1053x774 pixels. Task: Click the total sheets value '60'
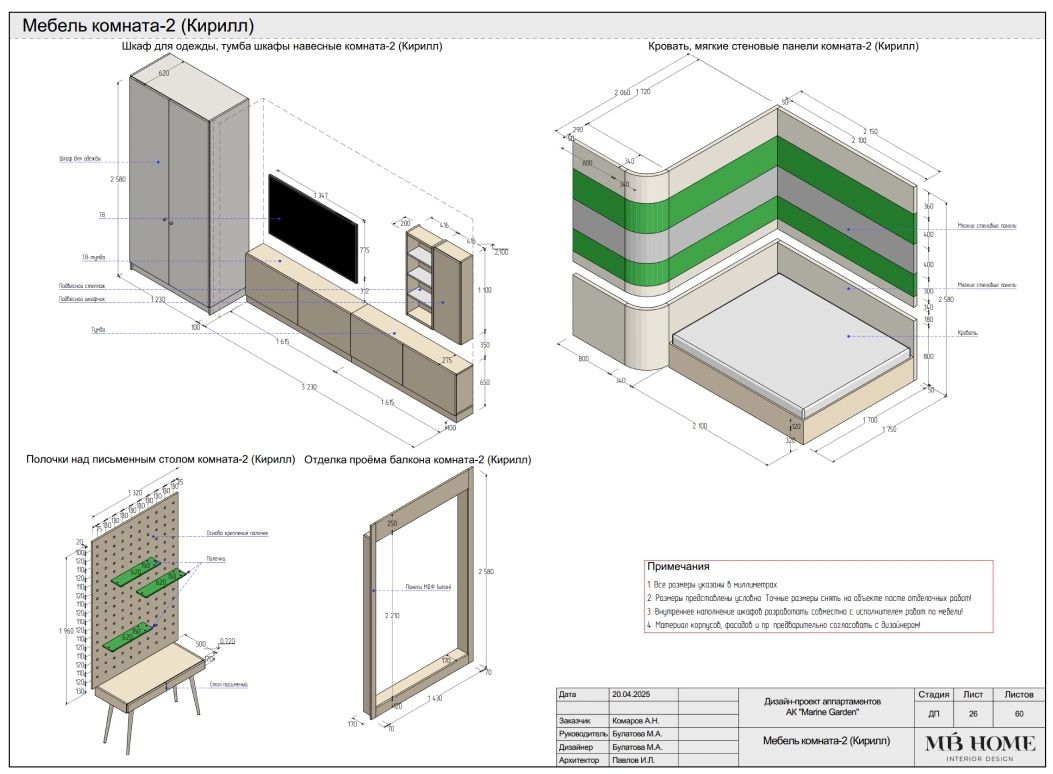coord(1019,714)
